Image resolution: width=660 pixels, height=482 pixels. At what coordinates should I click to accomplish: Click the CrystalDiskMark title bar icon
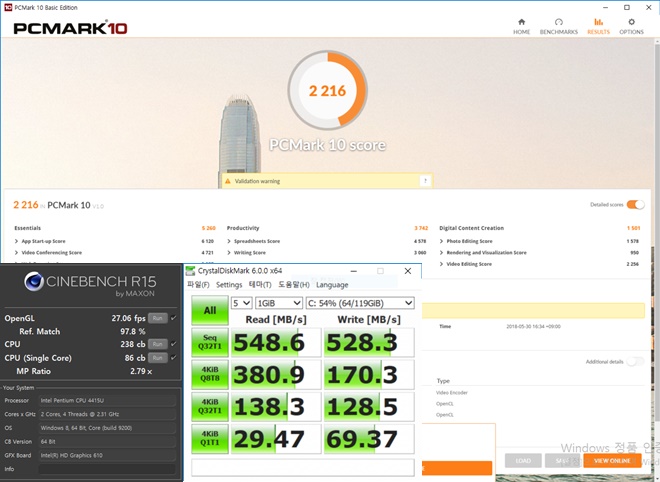tap(191, 271)
